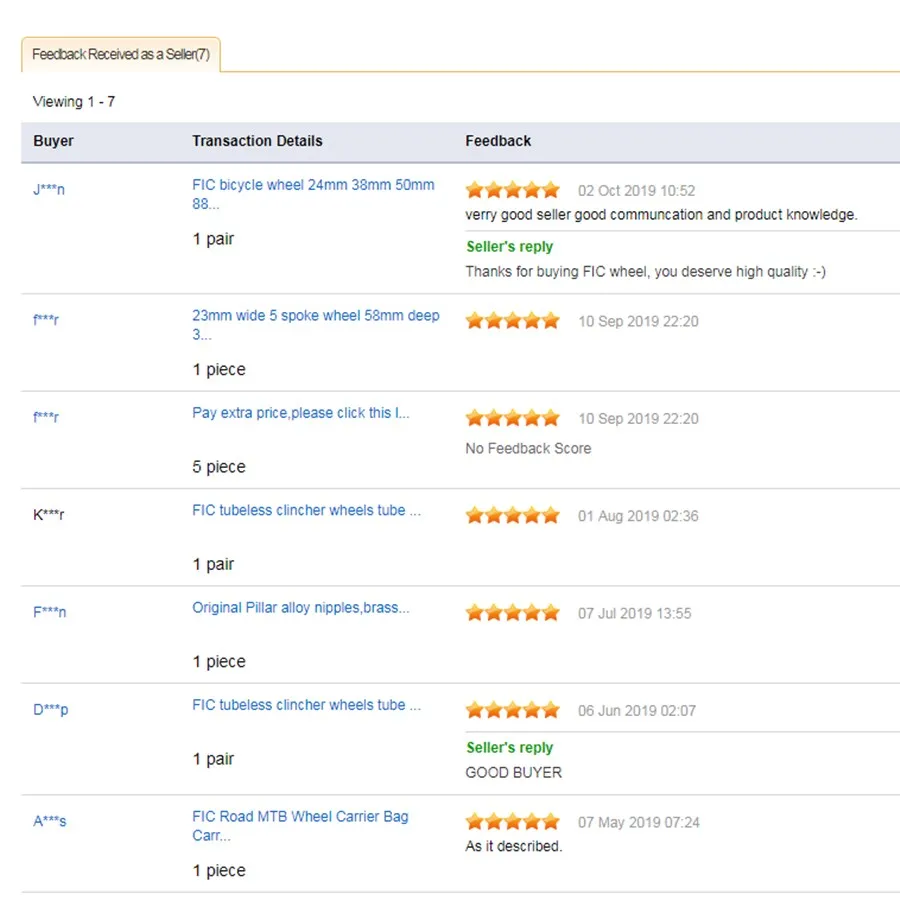Image resolution: width=900 pixels, height=900 pixels.
Task: Click the star rating dated 06 Jun 2019
Action: coord(513,711)
